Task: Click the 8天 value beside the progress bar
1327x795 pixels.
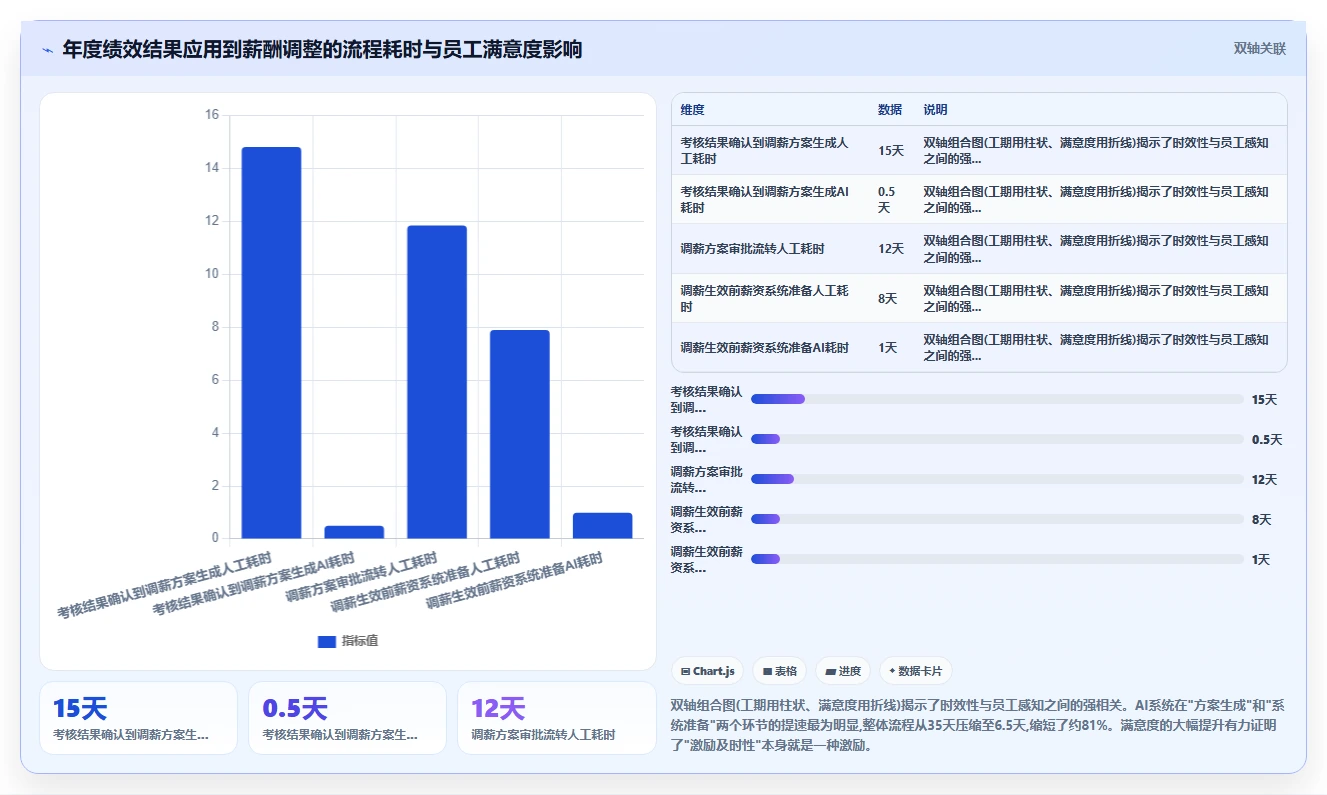Action: tap(1261, 519)
